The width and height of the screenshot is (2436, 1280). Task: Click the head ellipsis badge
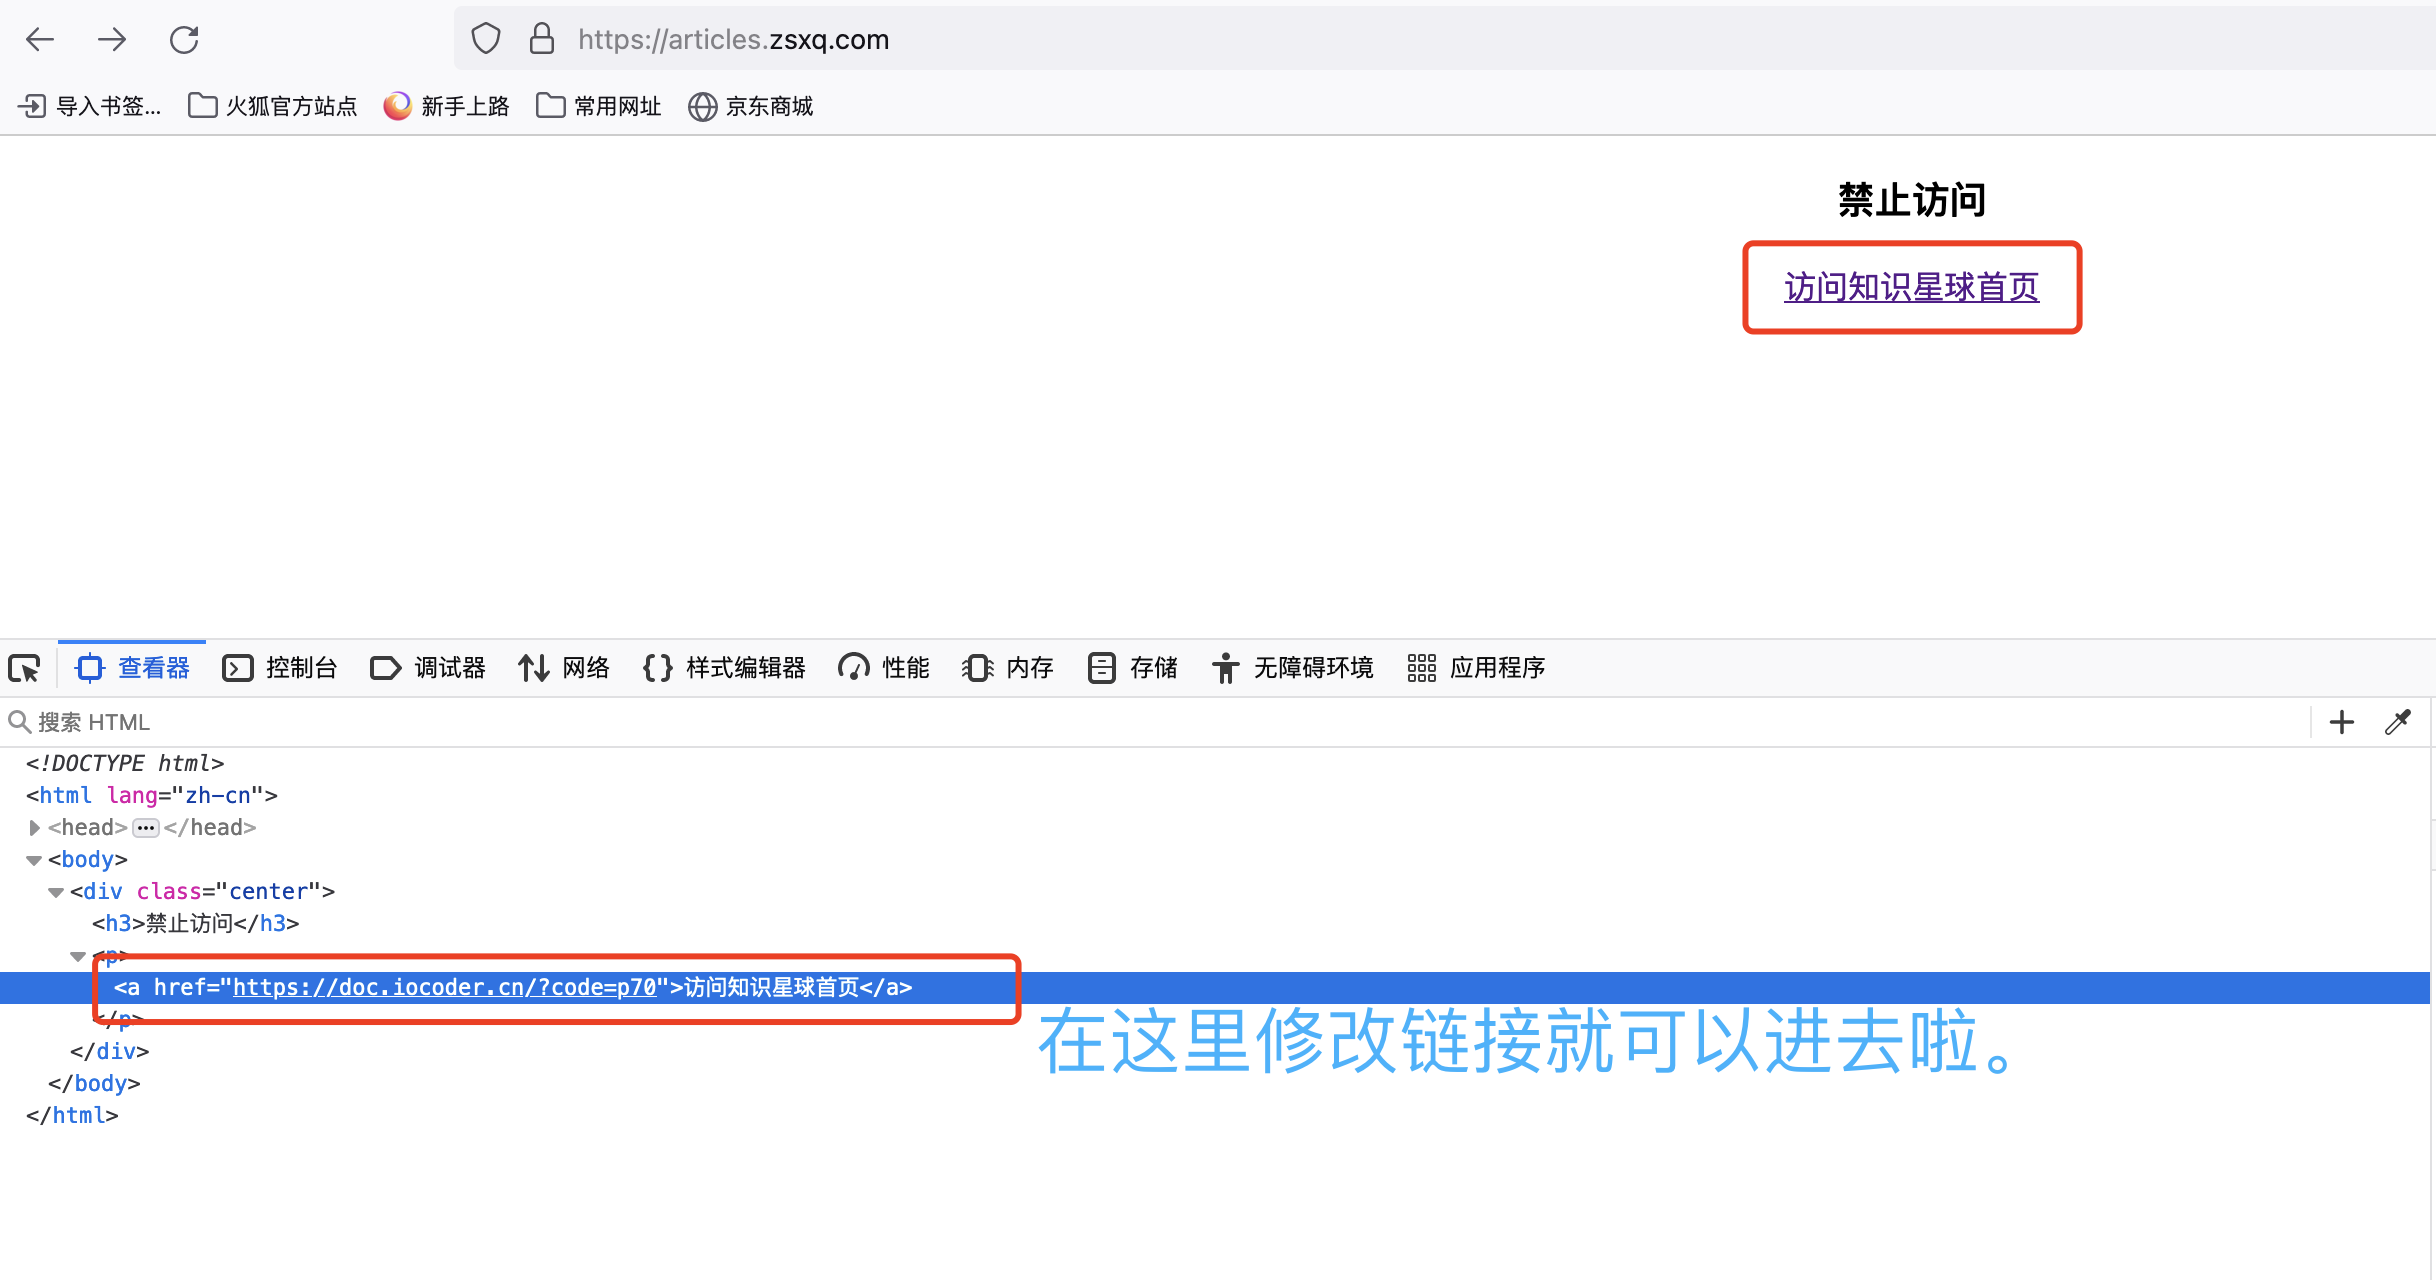[146, 828]
